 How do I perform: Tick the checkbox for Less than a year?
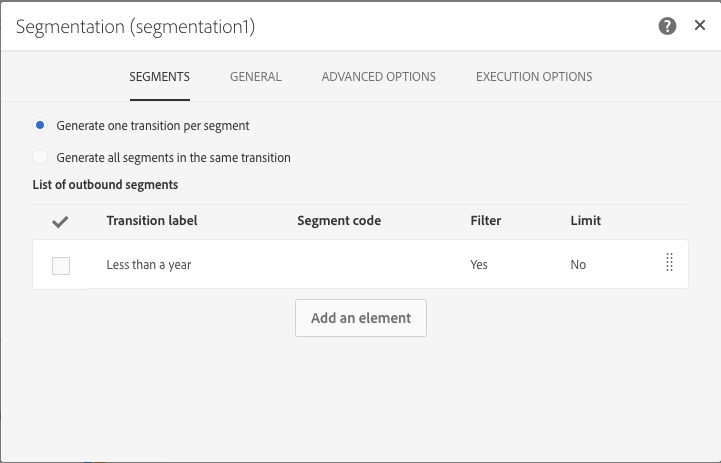click(x=61, y=265)
